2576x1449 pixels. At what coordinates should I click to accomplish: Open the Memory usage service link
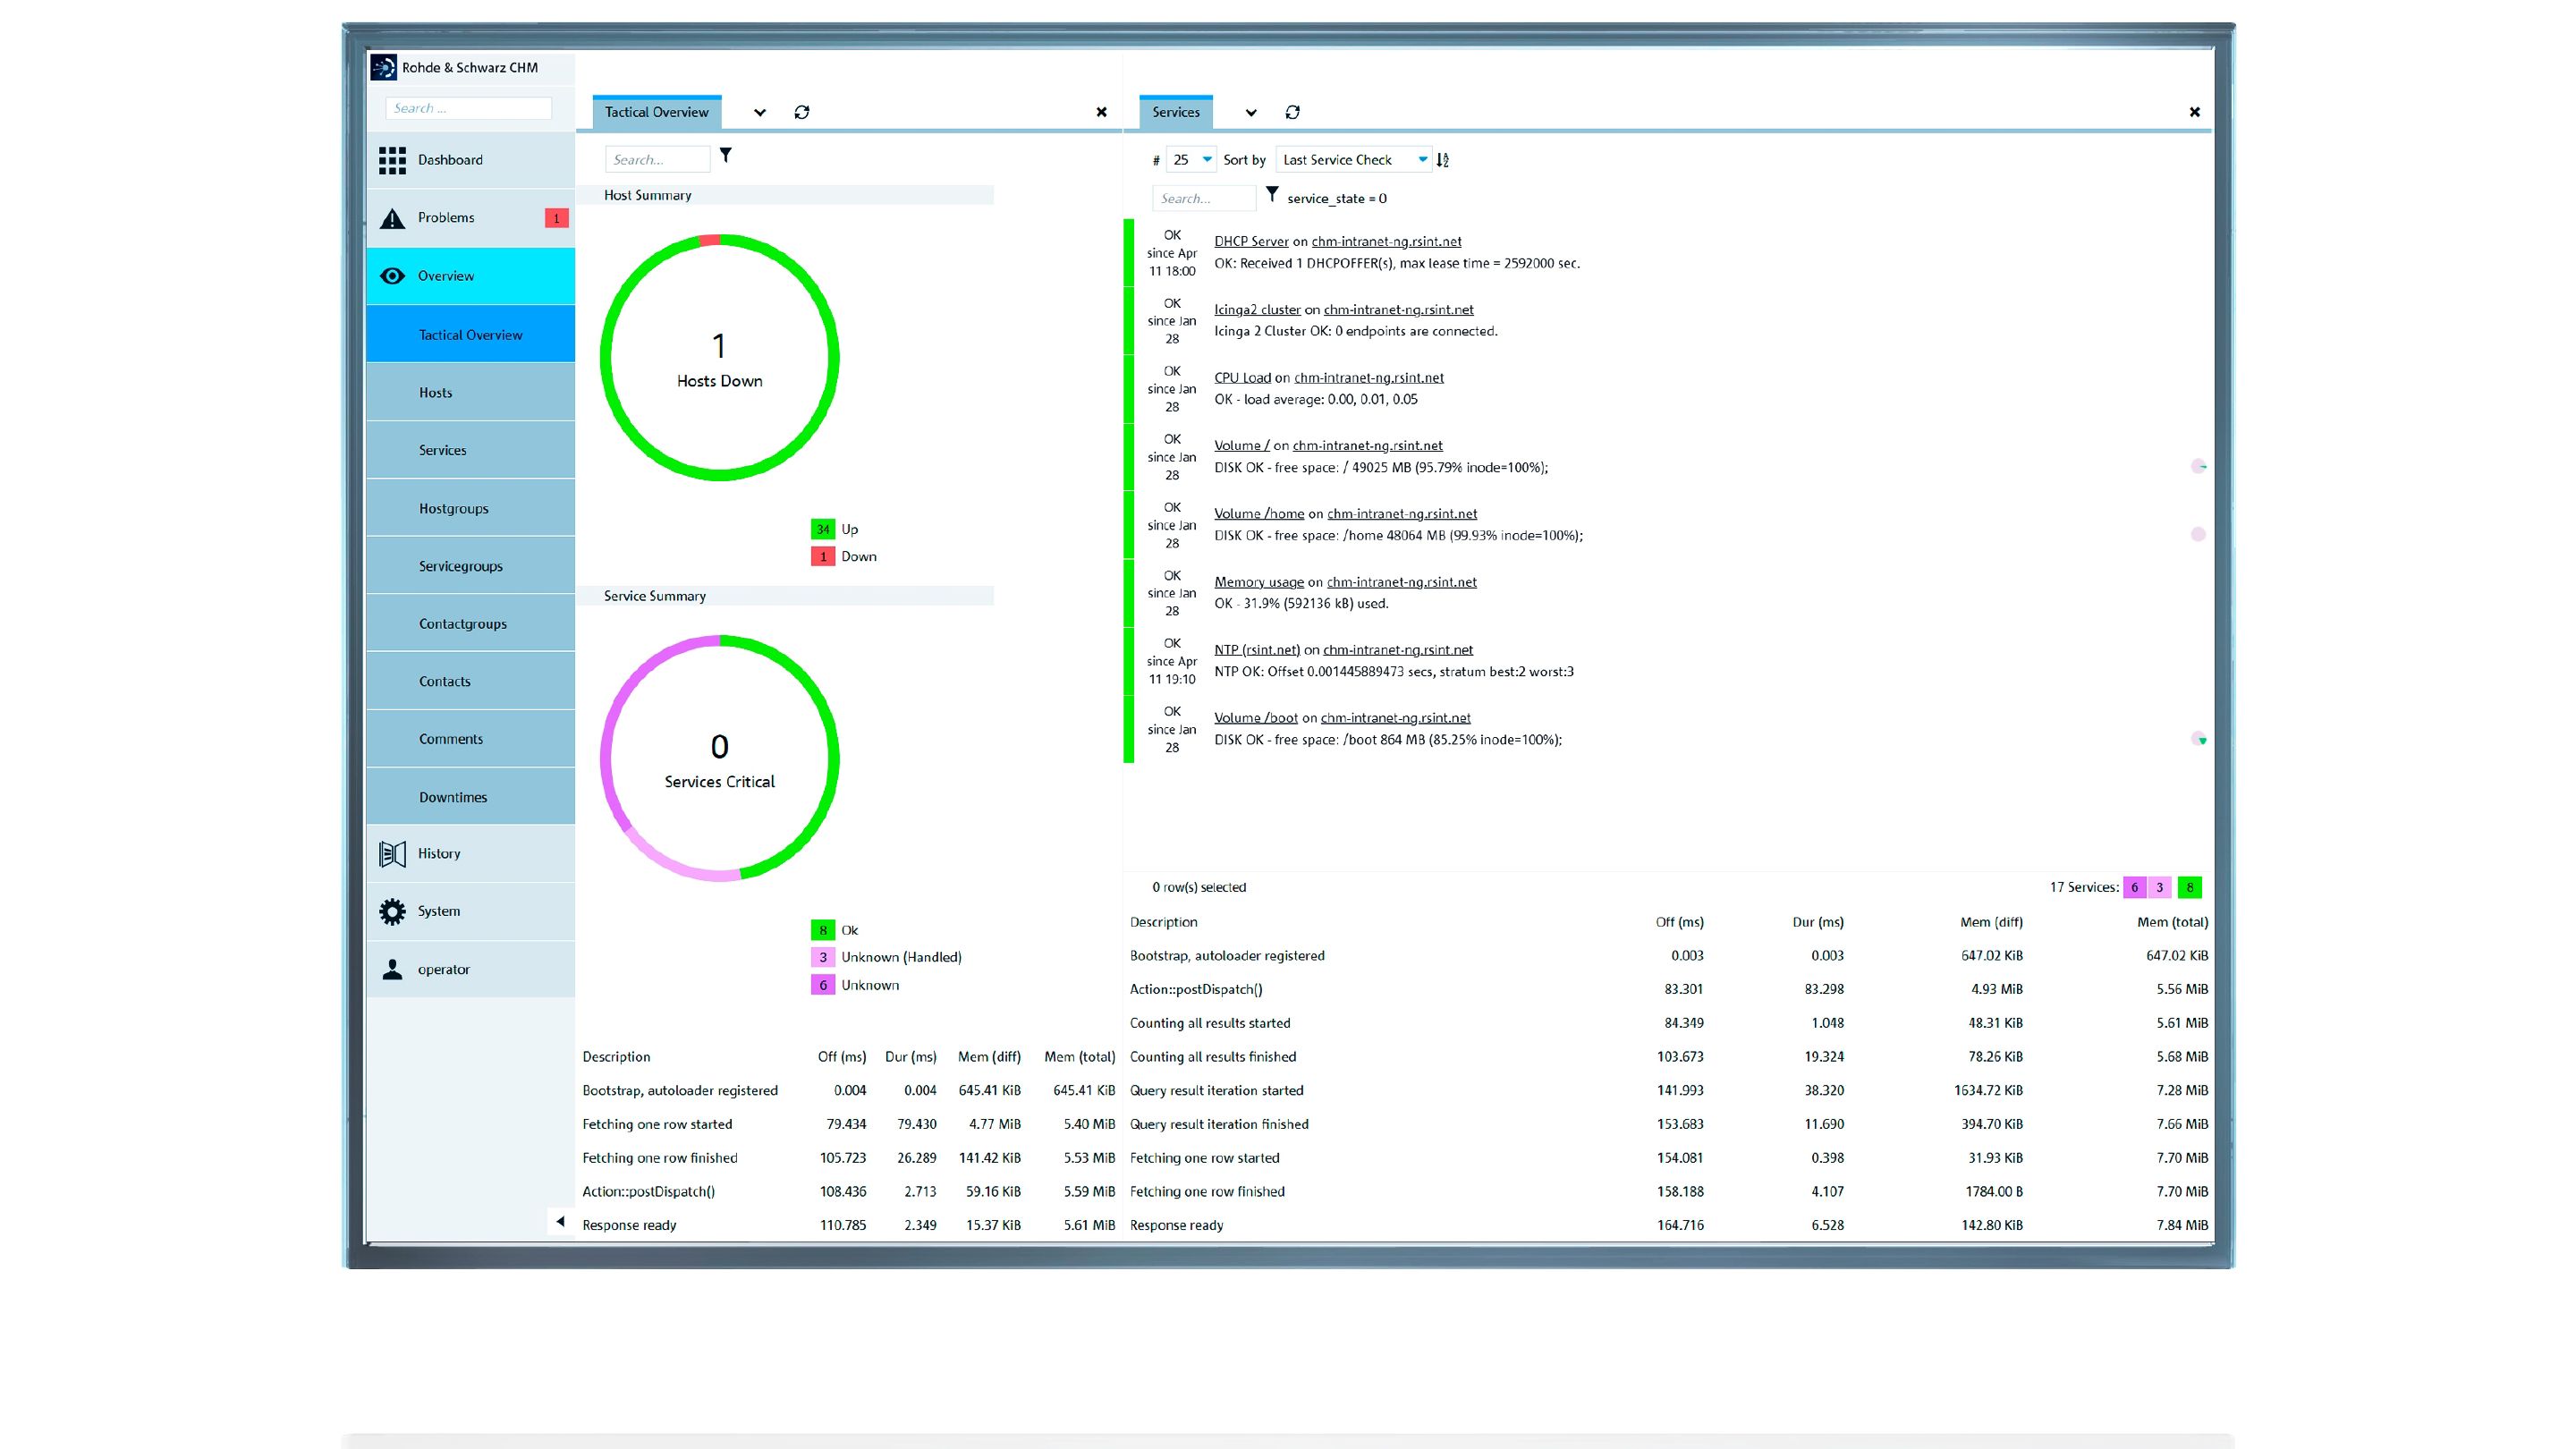click(1258, 581)
